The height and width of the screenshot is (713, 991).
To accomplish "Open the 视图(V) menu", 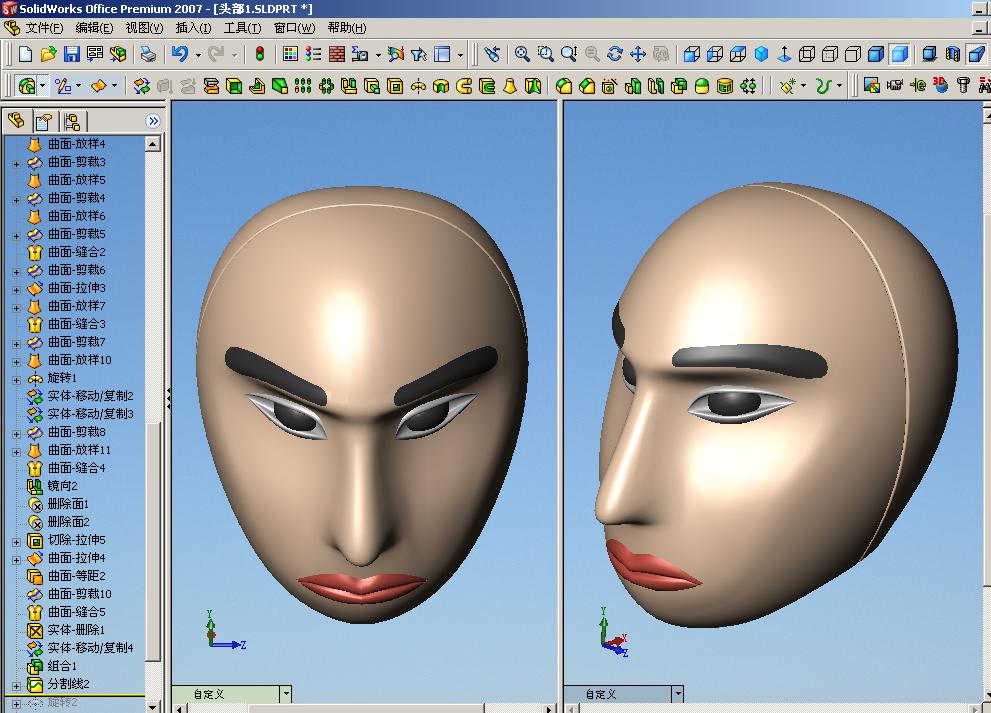I will point(144,28).
